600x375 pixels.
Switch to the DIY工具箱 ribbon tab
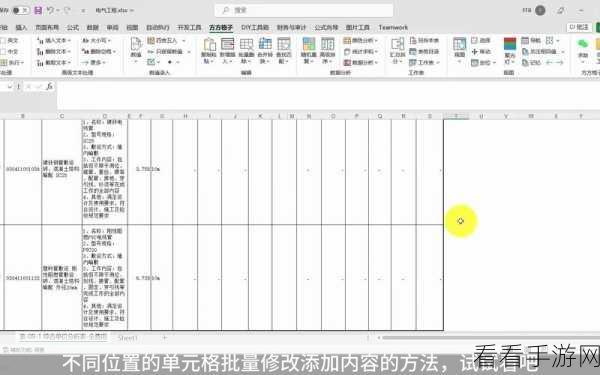tap(255, 28)
